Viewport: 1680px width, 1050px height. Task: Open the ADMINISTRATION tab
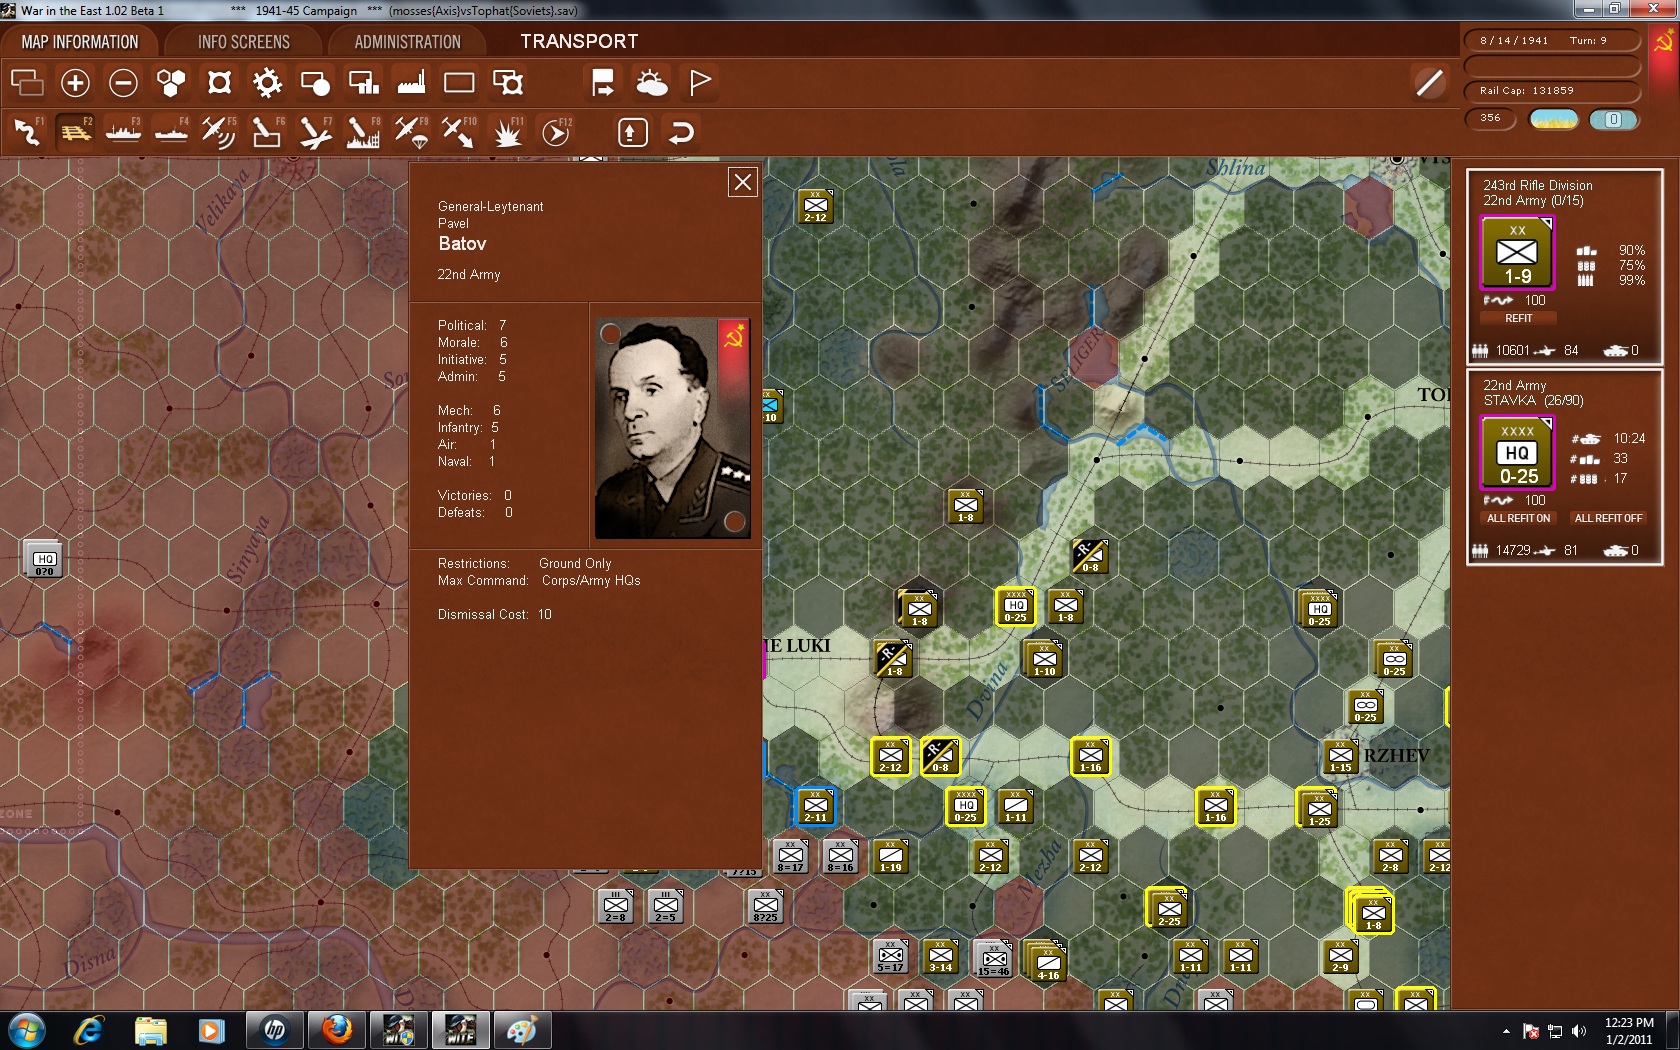[408, 42]
